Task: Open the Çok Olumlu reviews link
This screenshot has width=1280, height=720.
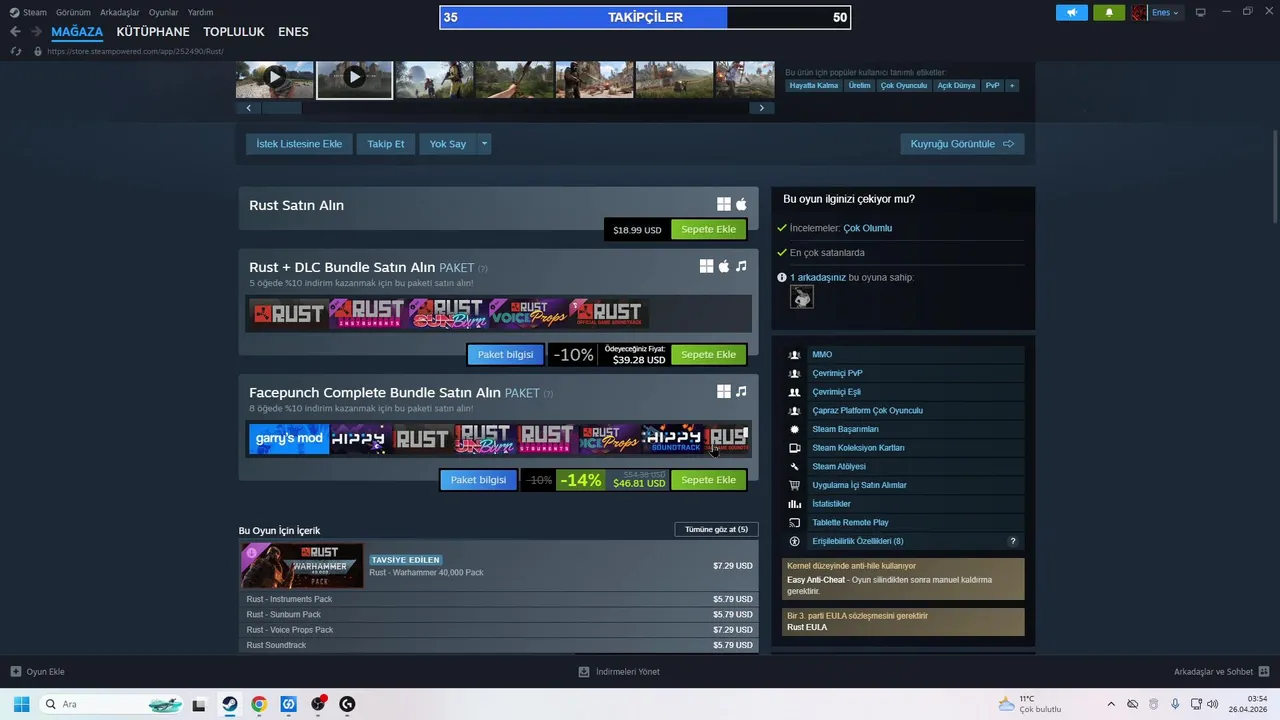Action: pos(867,228)
